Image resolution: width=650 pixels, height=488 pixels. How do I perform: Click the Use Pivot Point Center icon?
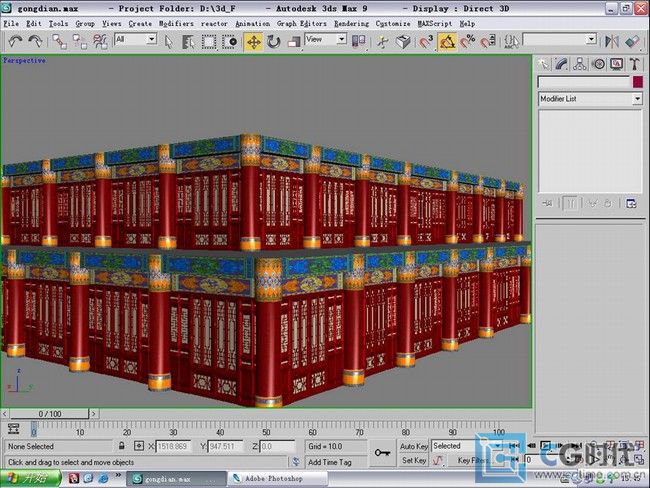tap(359, 41)
